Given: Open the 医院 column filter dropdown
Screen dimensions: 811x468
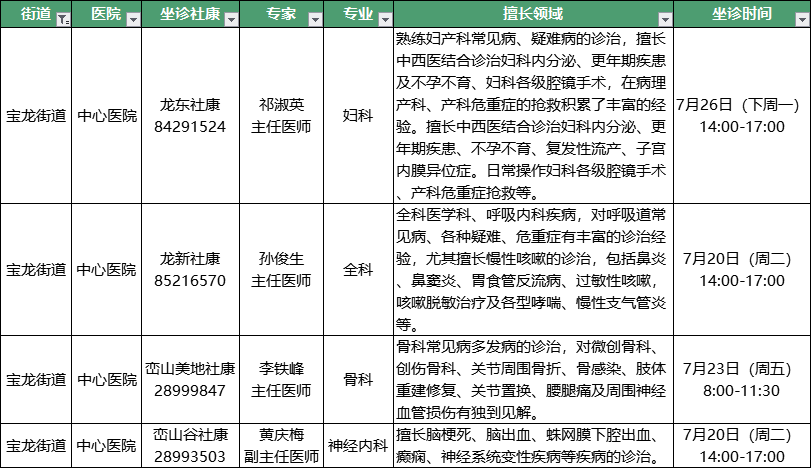Looking at the screenshot, I should tap(131, 18).
